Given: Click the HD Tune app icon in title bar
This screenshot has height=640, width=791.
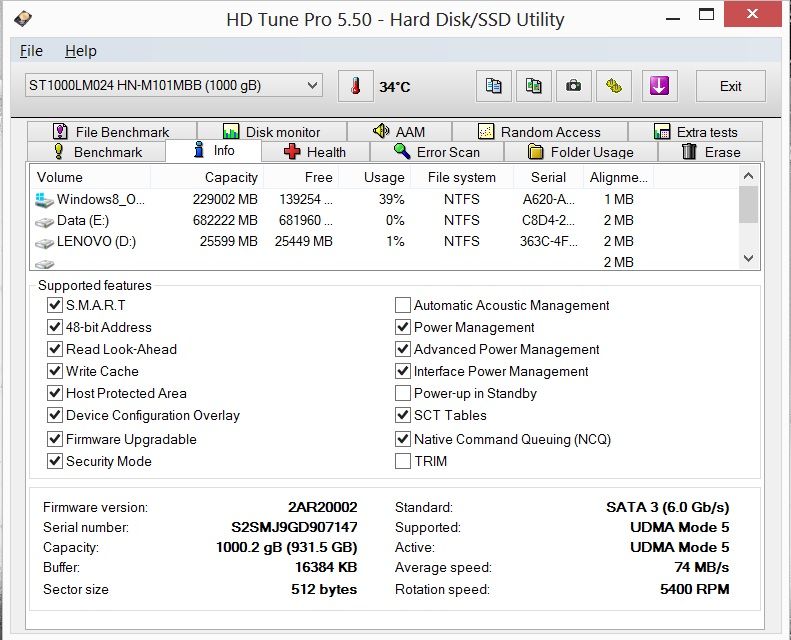Looking at the screenshot, I should (x=22, y=19).
